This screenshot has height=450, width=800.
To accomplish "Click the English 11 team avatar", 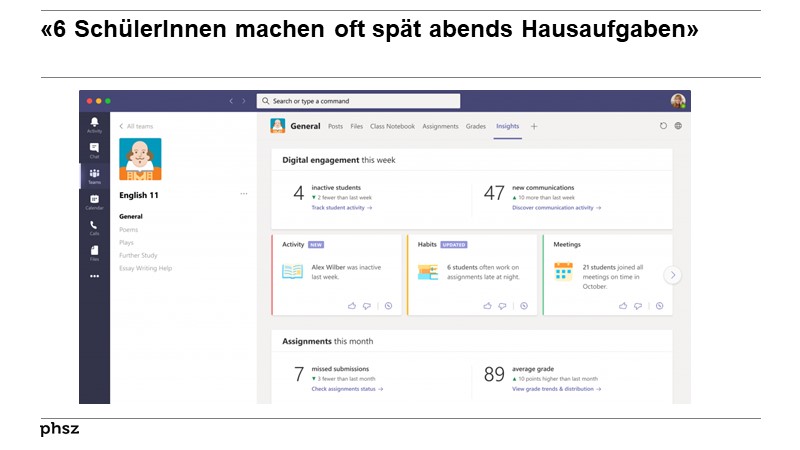I will tap(140, 159).
